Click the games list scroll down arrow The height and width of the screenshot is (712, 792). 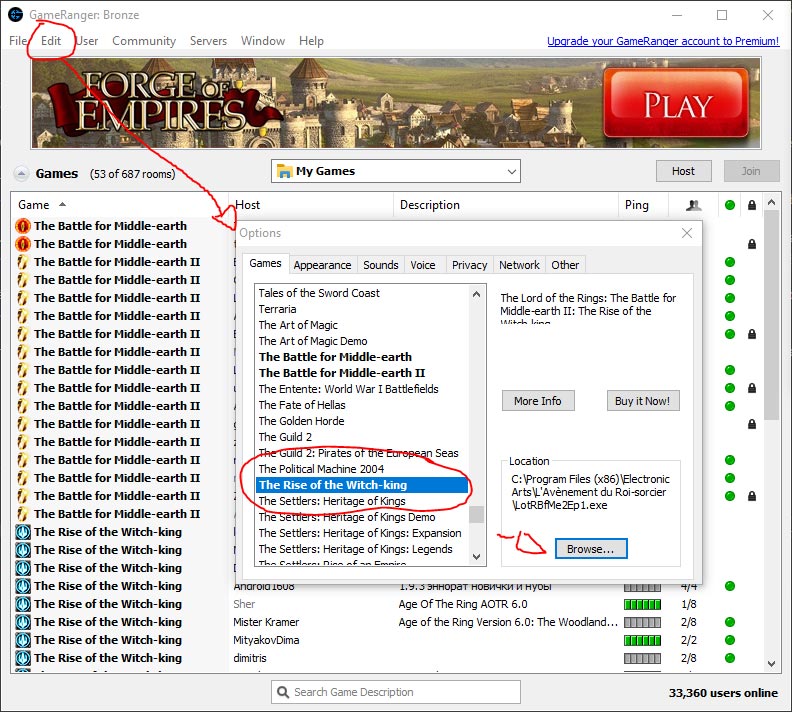pos(476,556)
